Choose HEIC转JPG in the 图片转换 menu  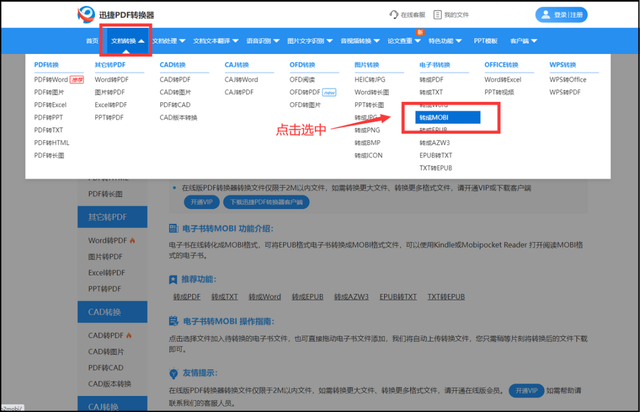[370, 80]
